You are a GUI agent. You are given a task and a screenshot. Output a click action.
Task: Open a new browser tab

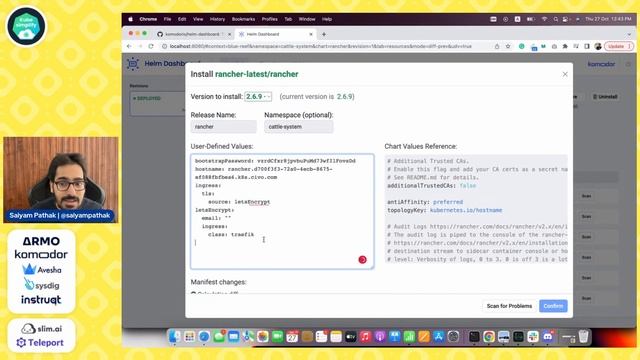tap(324, 34)
